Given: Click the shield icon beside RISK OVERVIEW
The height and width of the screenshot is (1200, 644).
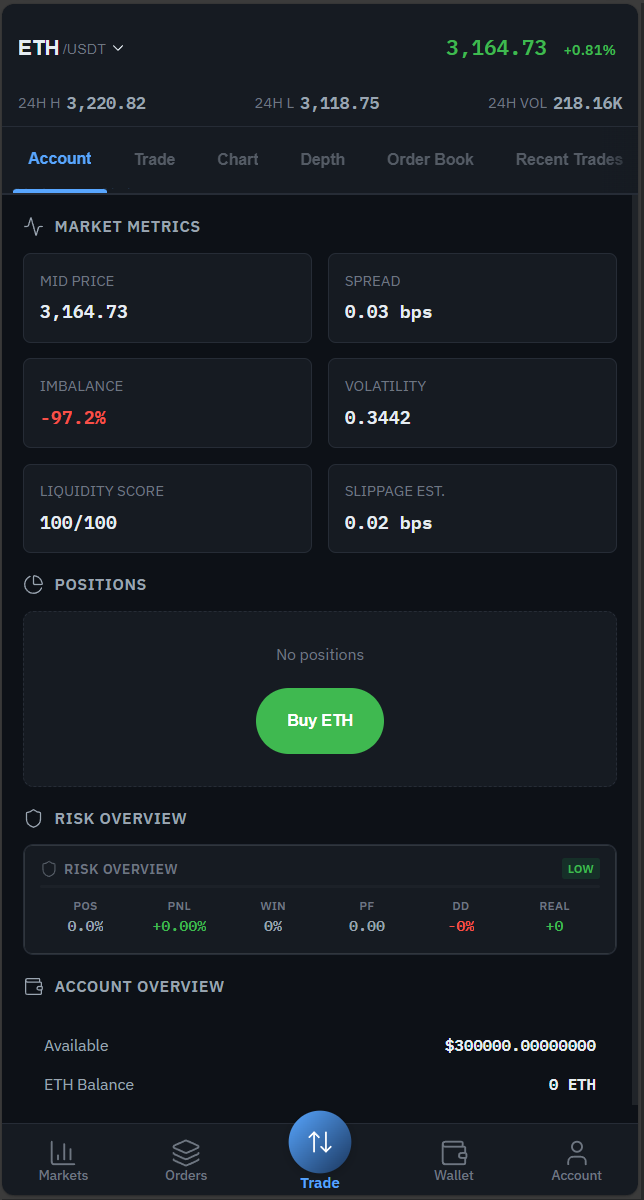Looking at the screenshot, I should coord(33,818).
